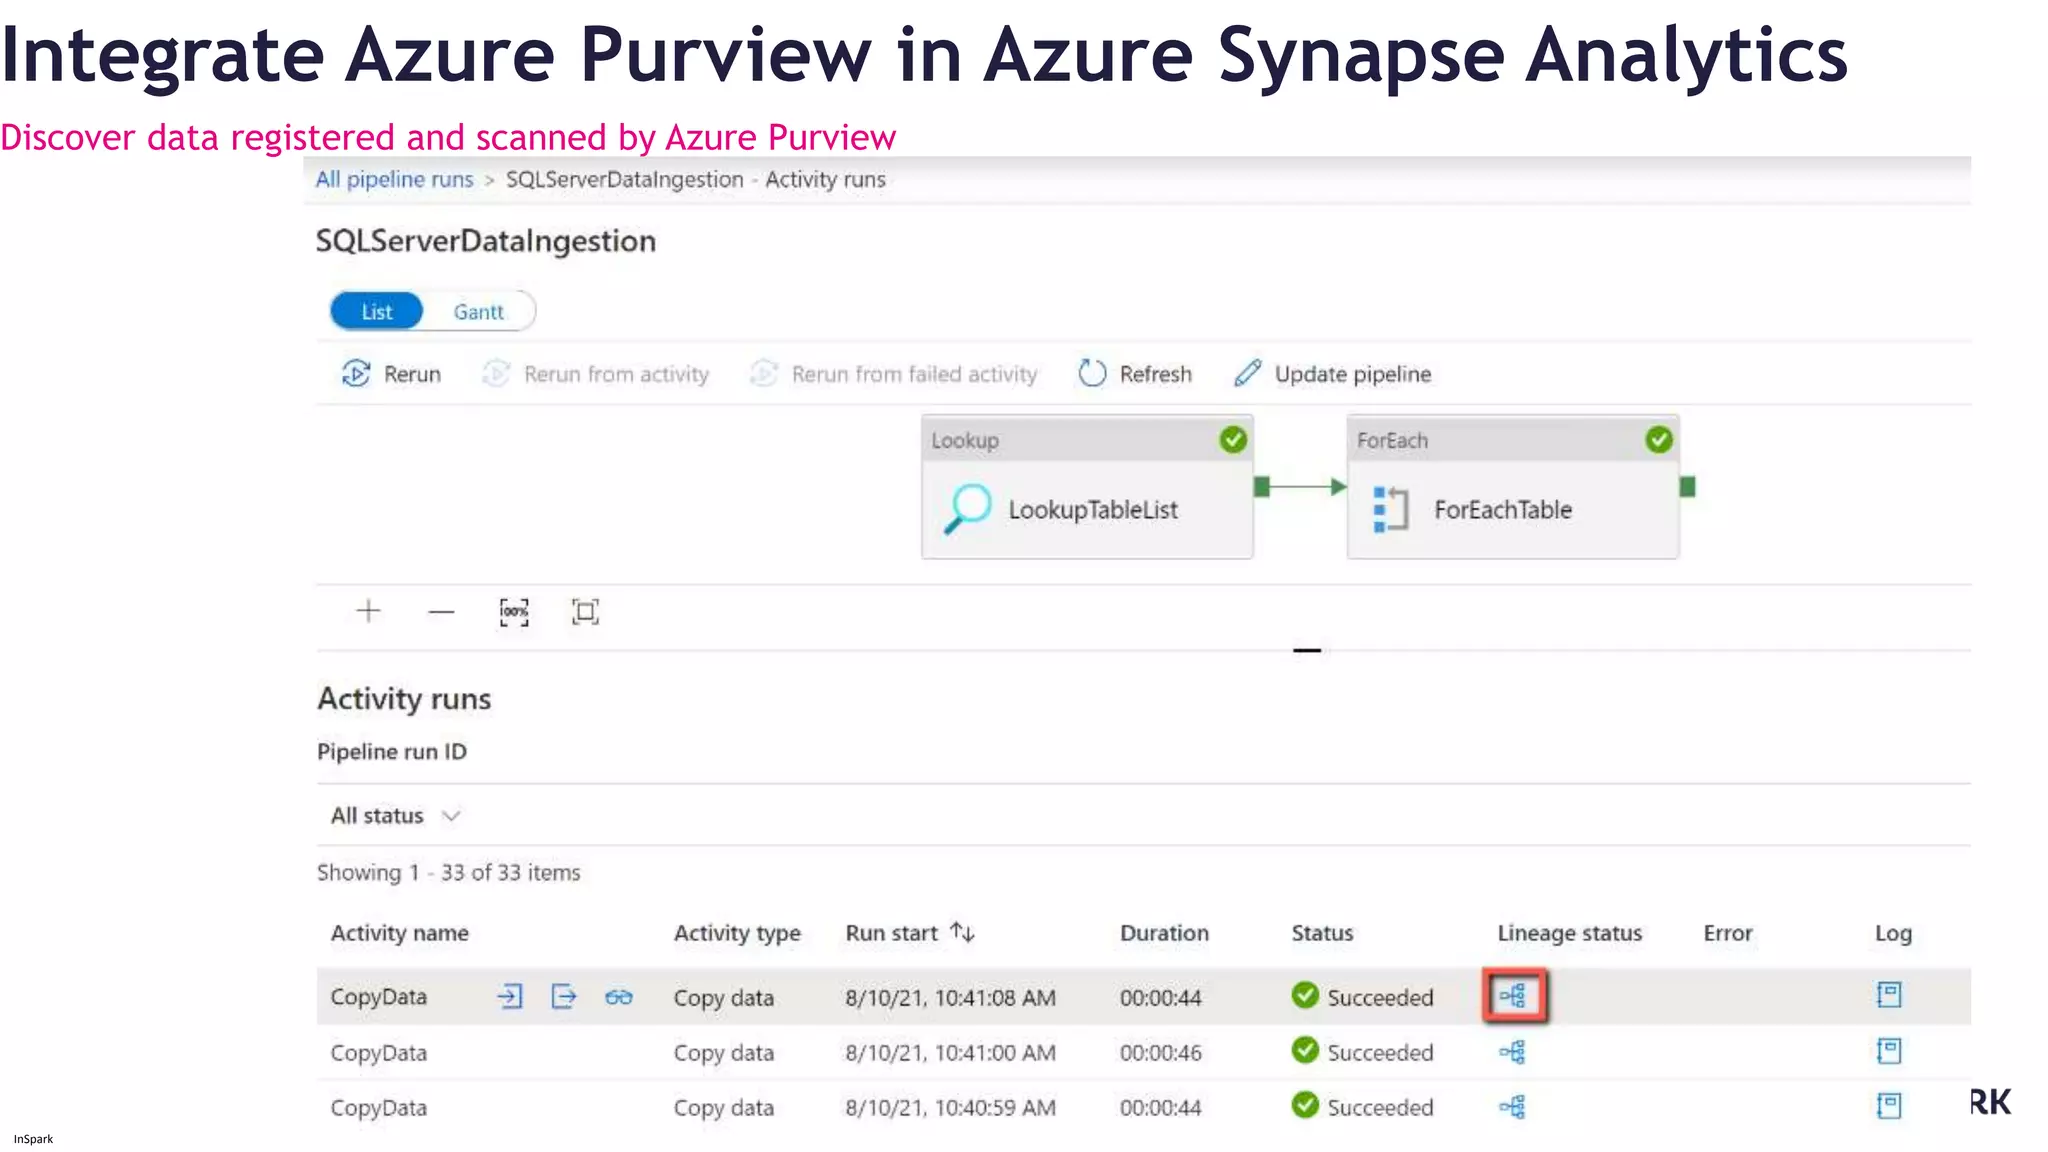Screen dimensions: 2048x1152
Task: Zoom in the pipeline canvas with plus
Action: point(369,611)
